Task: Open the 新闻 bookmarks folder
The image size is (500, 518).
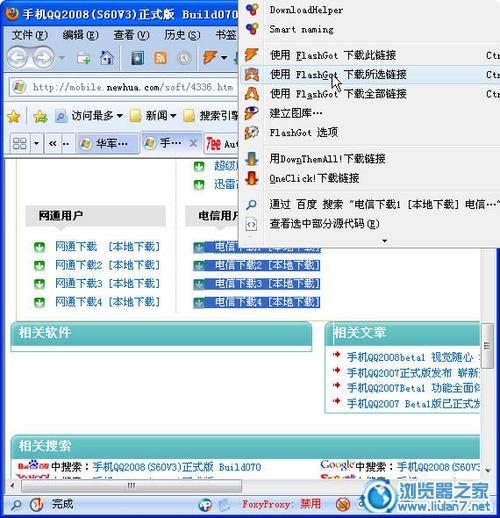Action: pyautogui.click(x=153, y=116)
